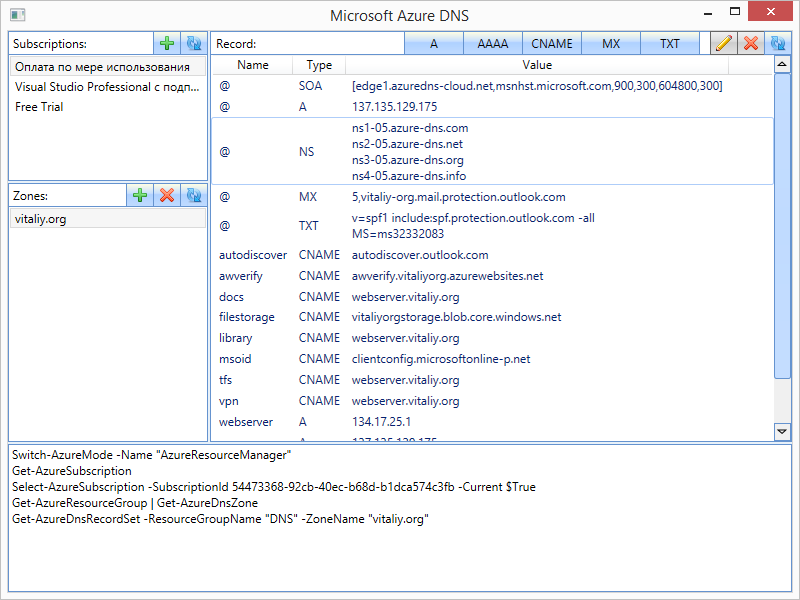
Task: Create a new CNAME record
Action: click(552, 44)
